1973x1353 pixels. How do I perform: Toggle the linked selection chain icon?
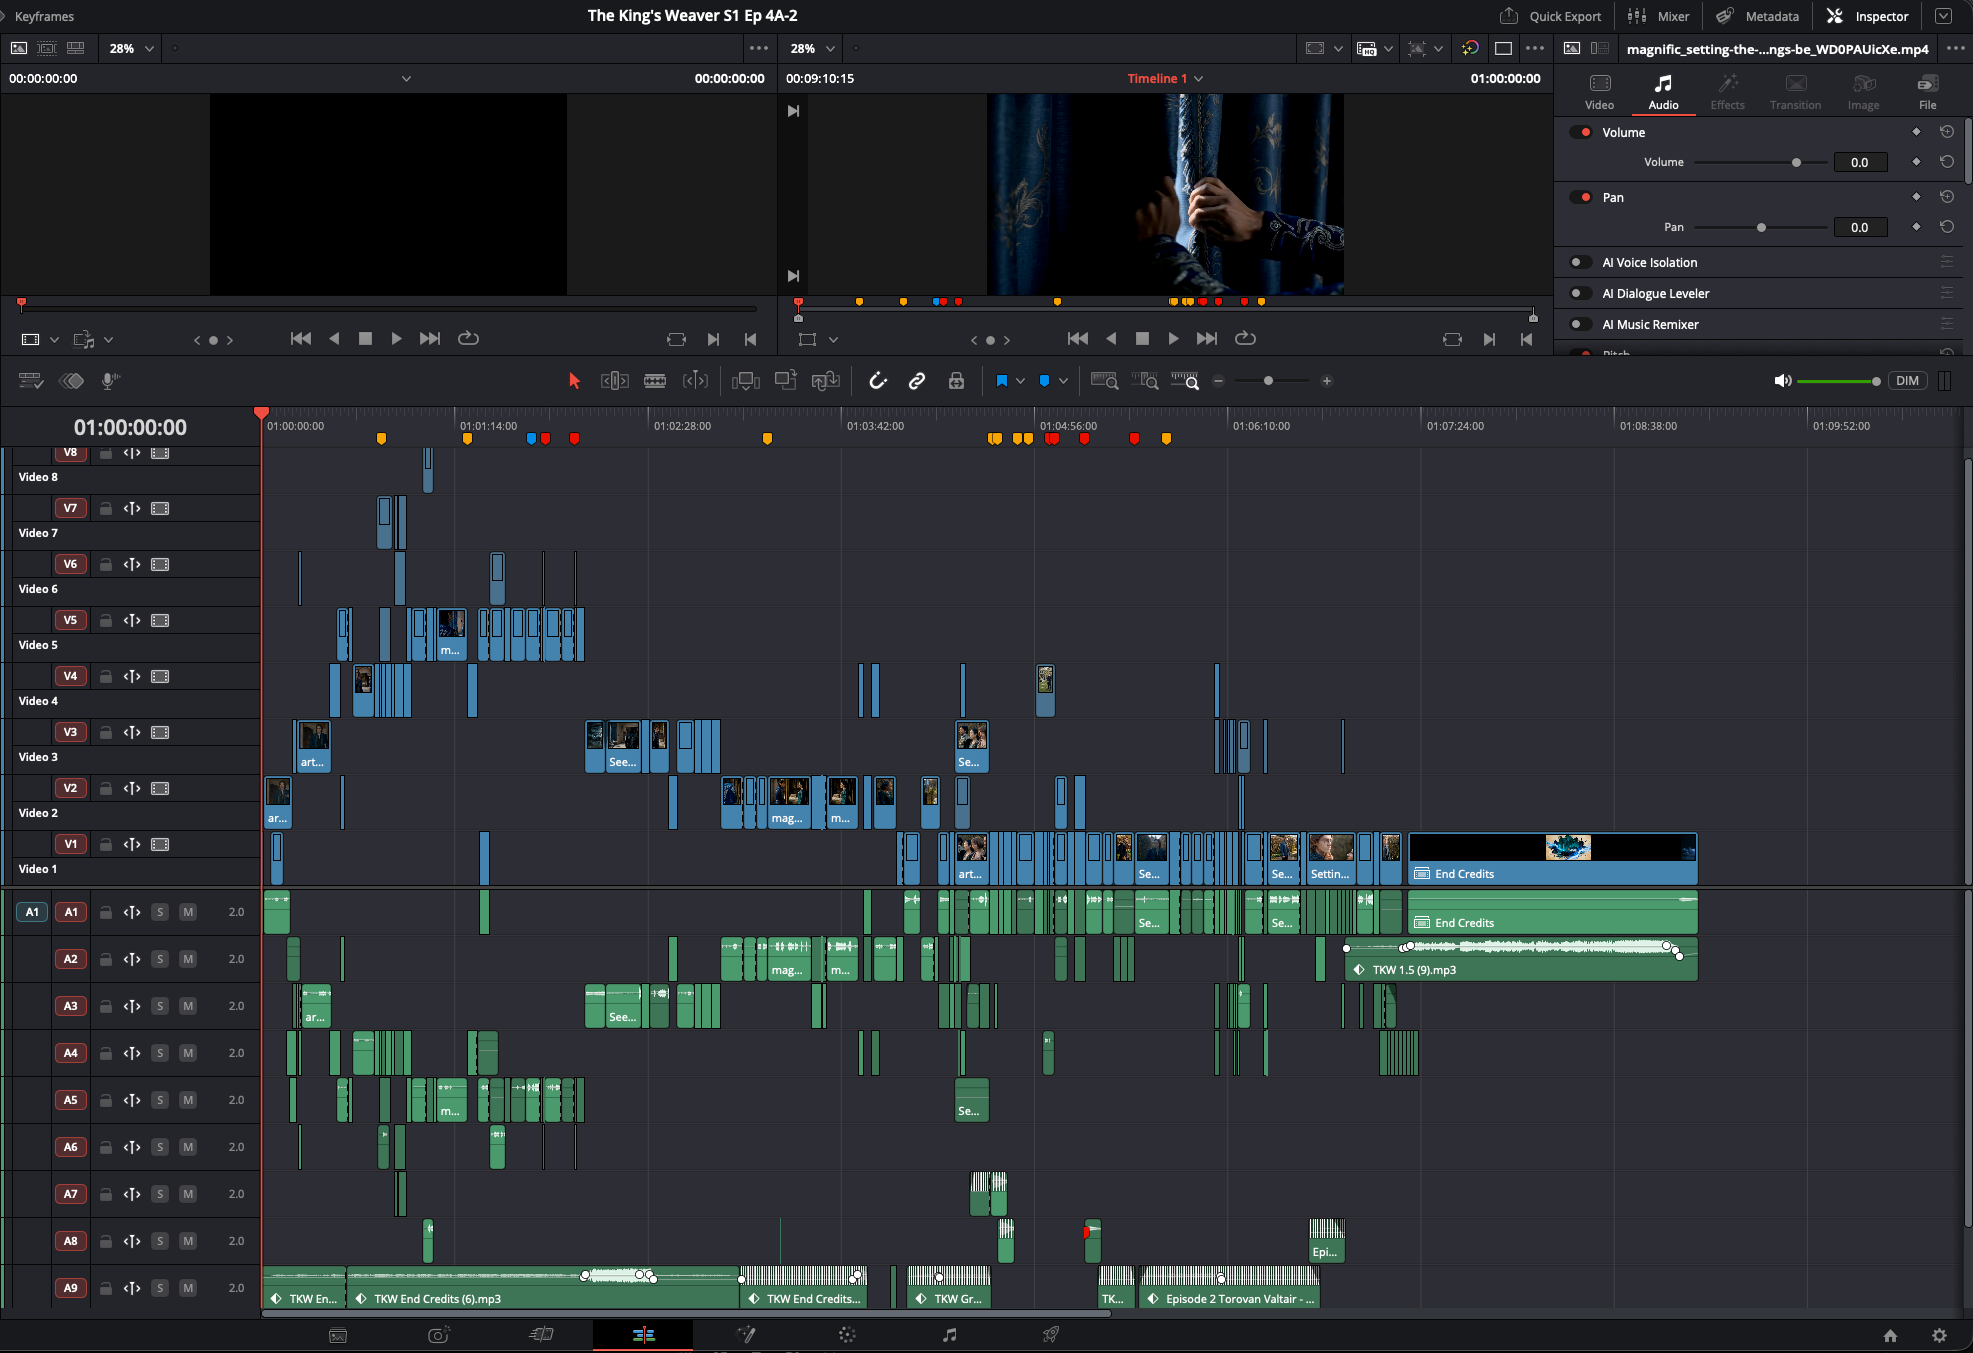click(917, 381)
